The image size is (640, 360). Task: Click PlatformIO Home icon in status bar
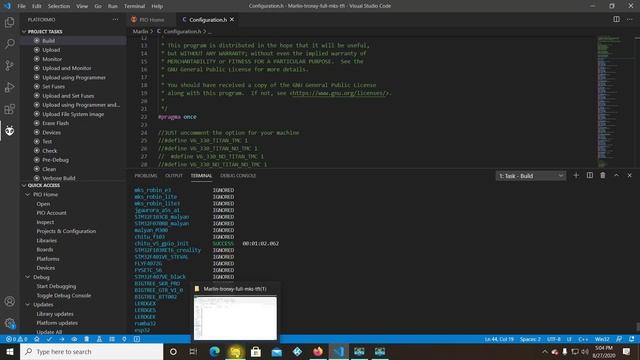pyautogui.click(x=37, y=339)
